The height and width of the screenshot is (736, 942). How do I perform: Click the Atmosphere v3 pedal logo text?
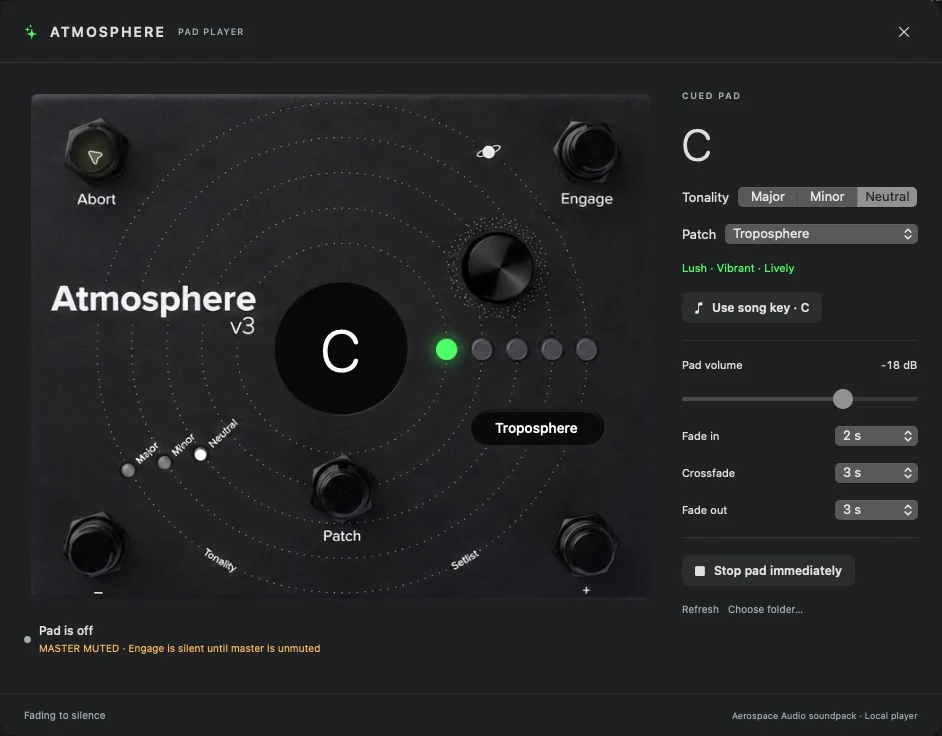pos(154,309)
